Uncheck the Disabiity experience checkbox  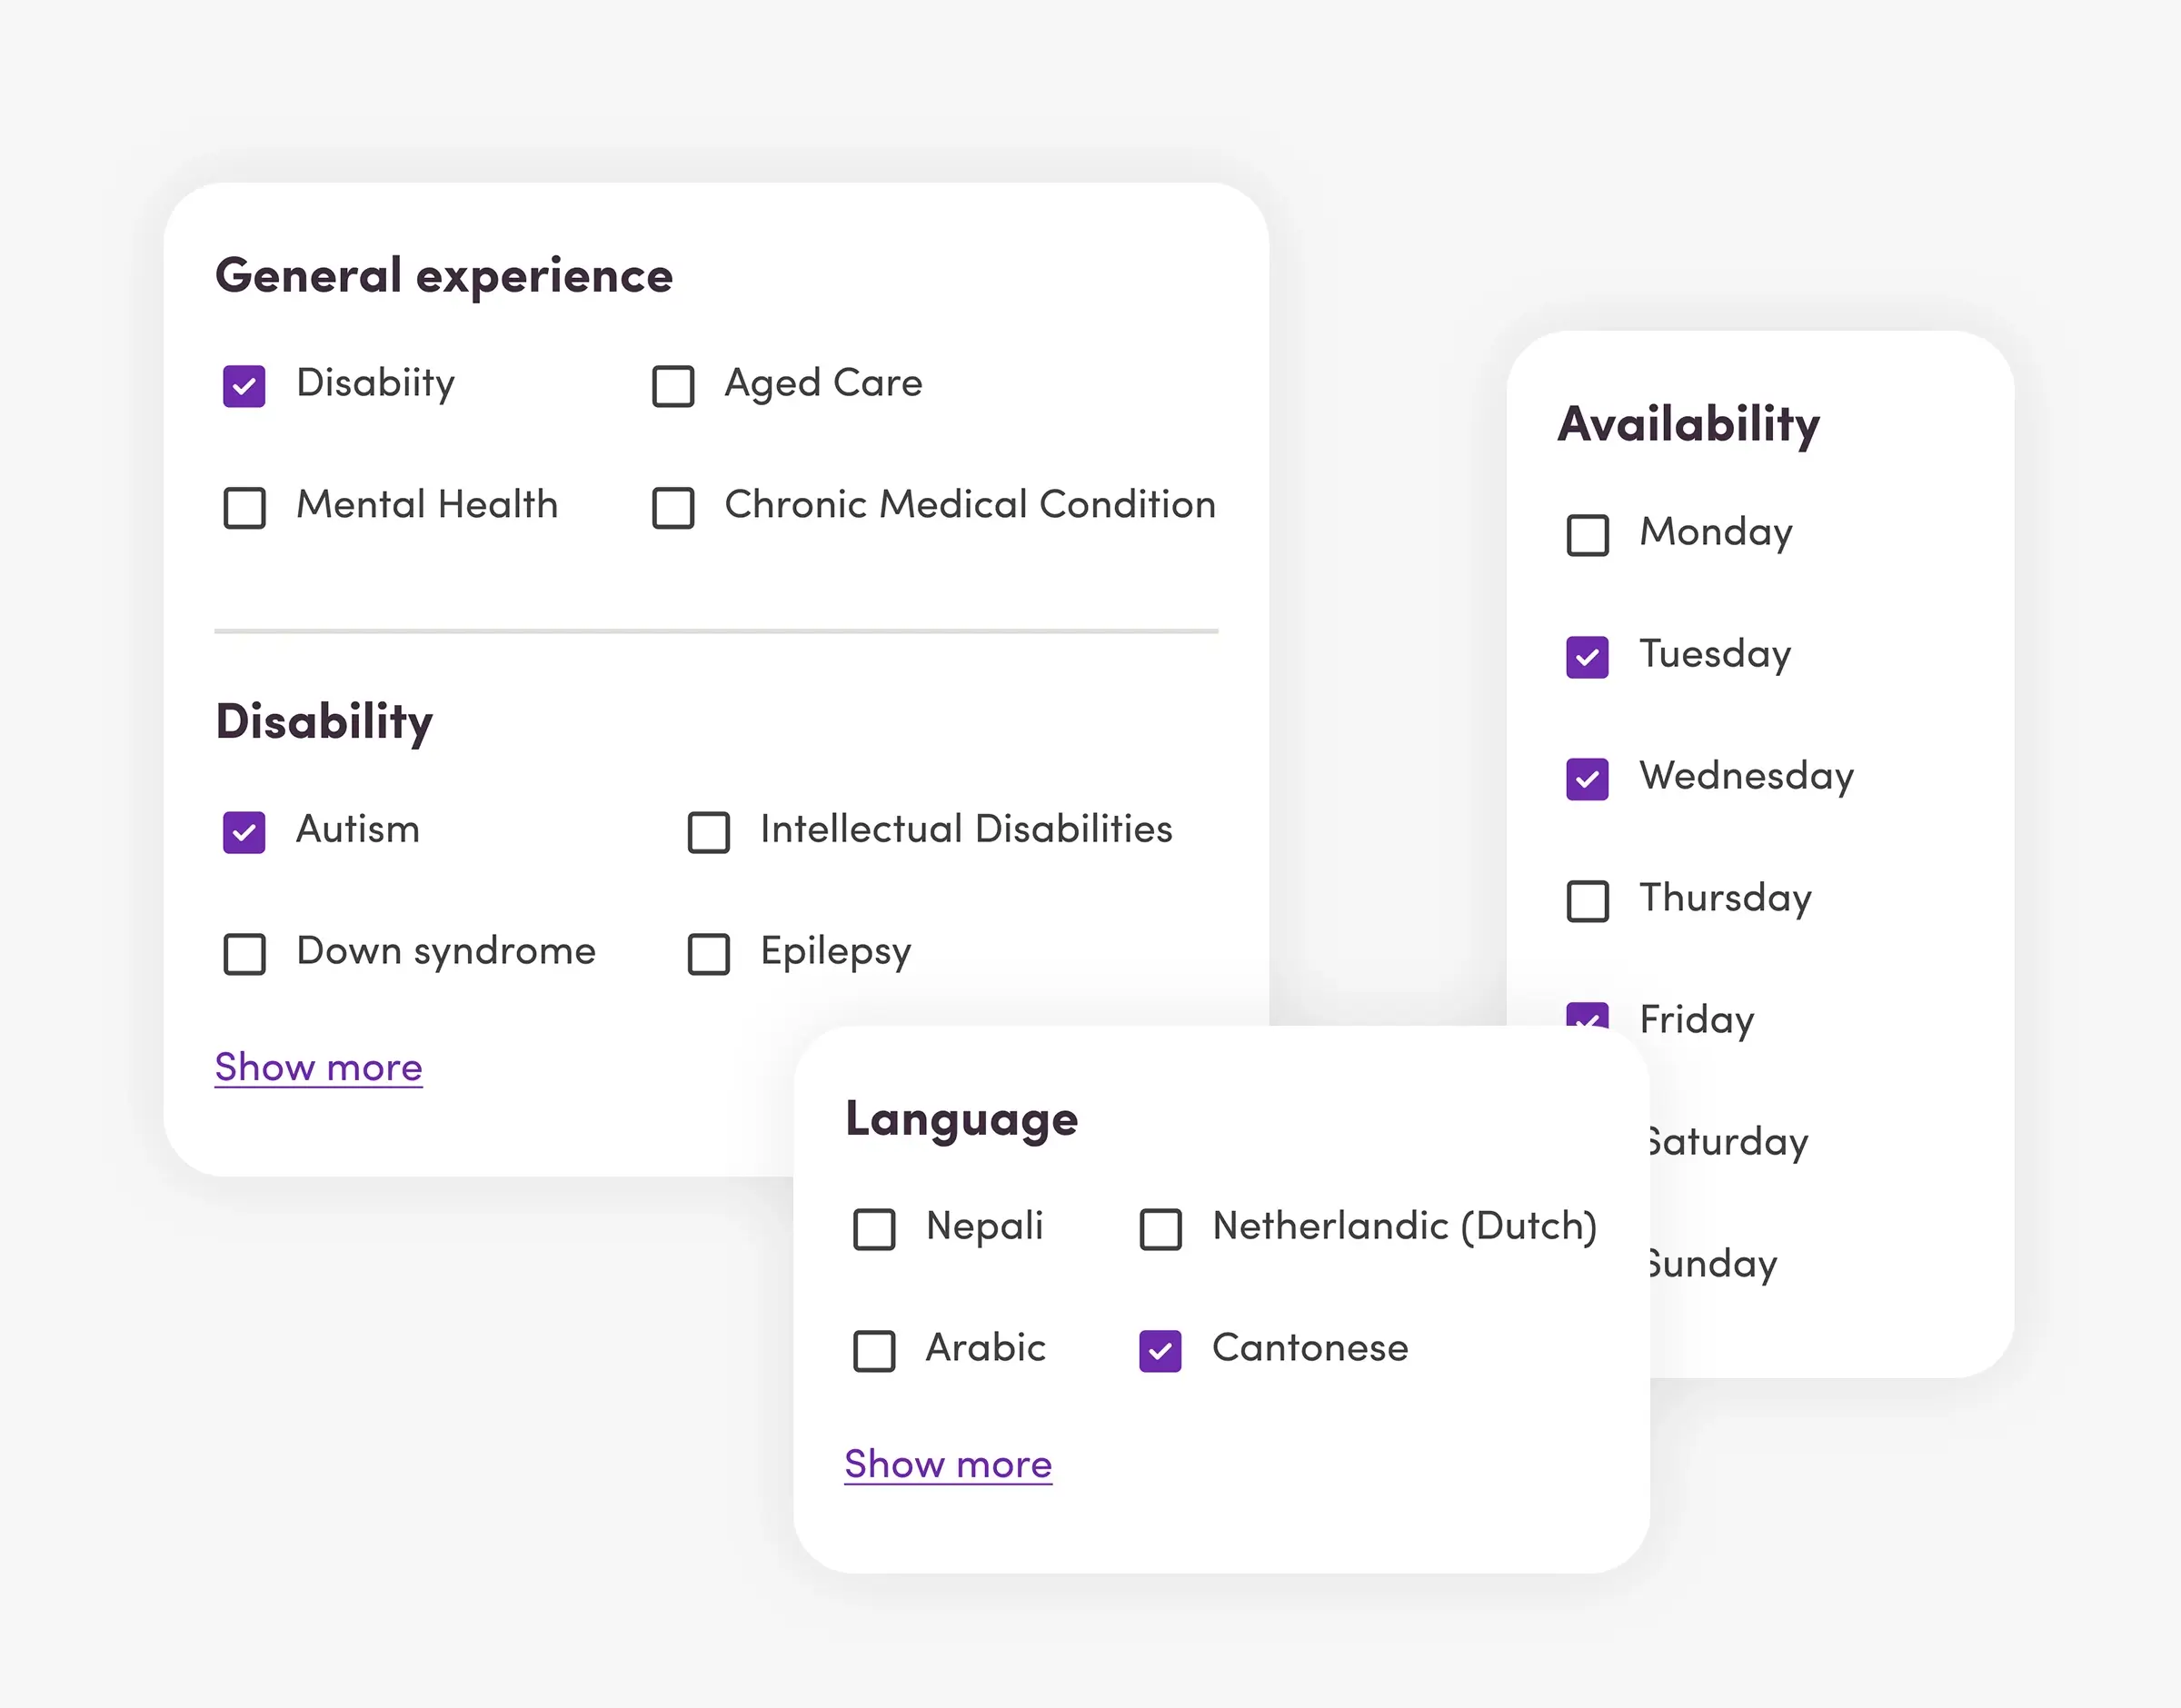coord(244,386)
